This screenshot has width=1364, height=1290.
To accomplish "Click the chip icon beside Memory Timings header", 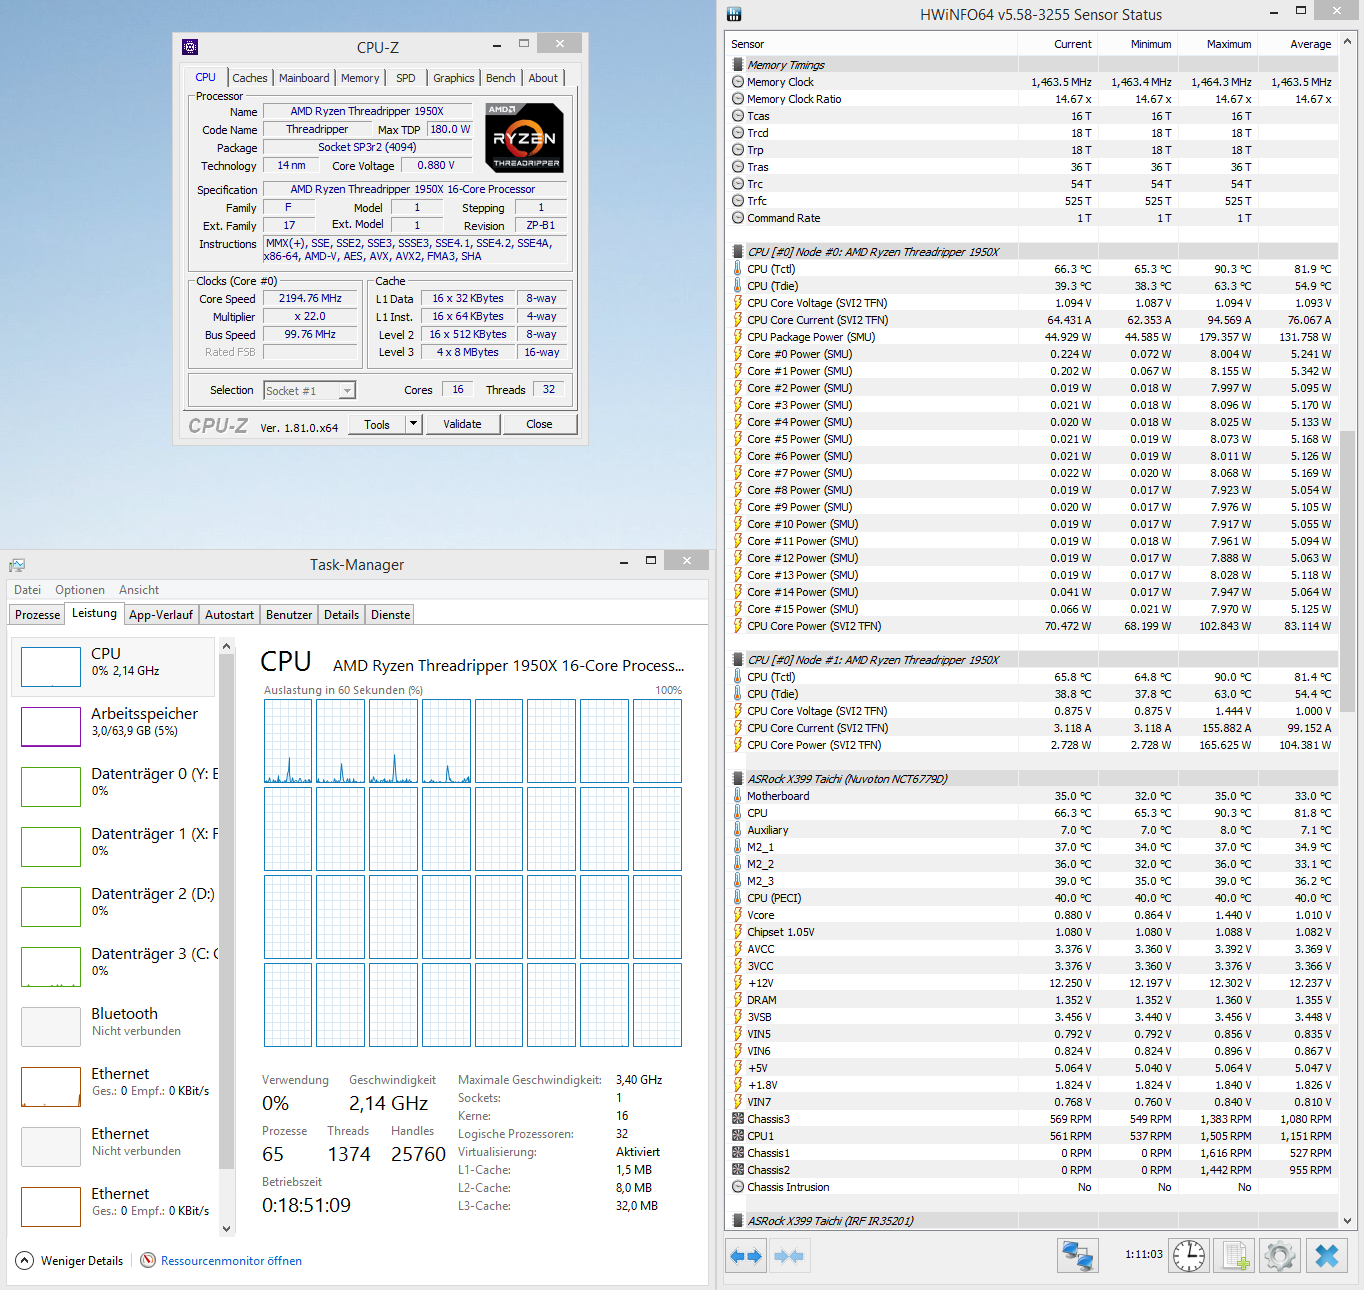I will coord(738,65).
